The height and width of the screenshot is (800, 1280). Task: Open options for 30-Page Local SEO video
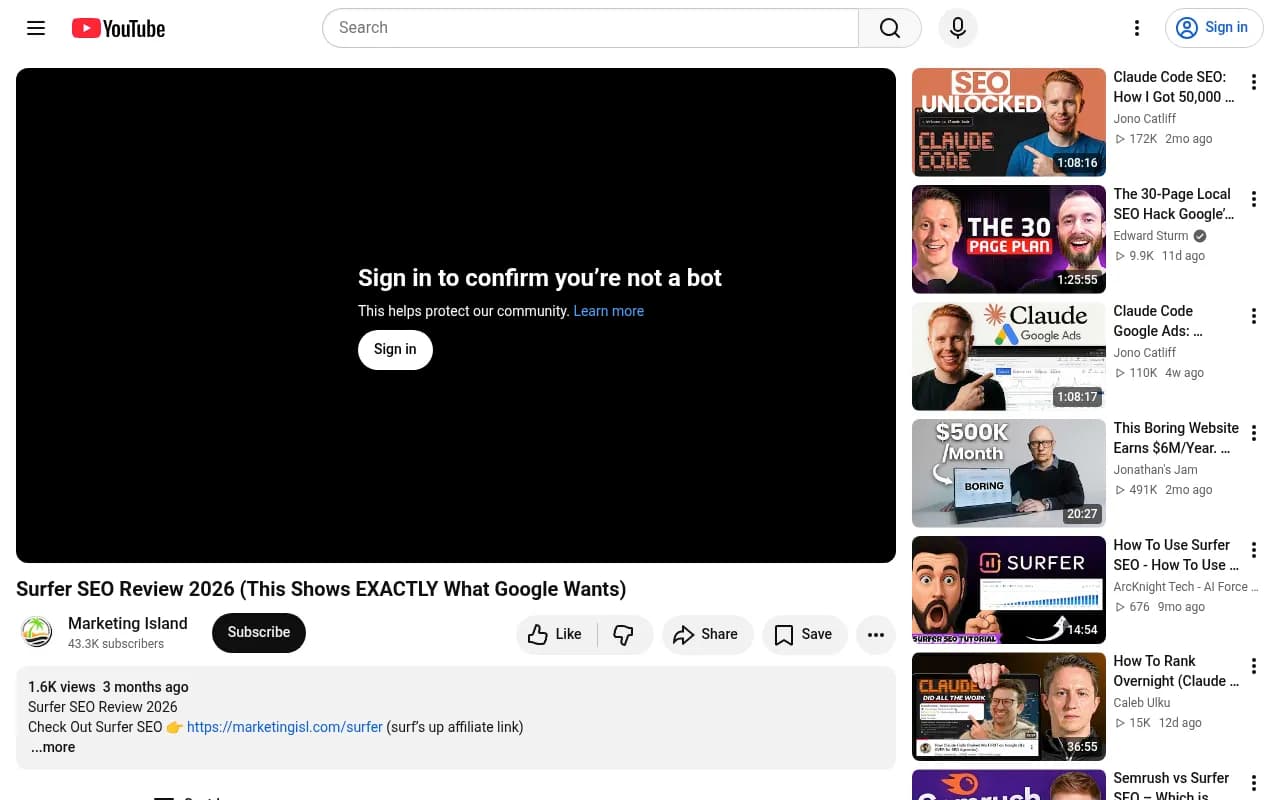(x=1254, y=199)
